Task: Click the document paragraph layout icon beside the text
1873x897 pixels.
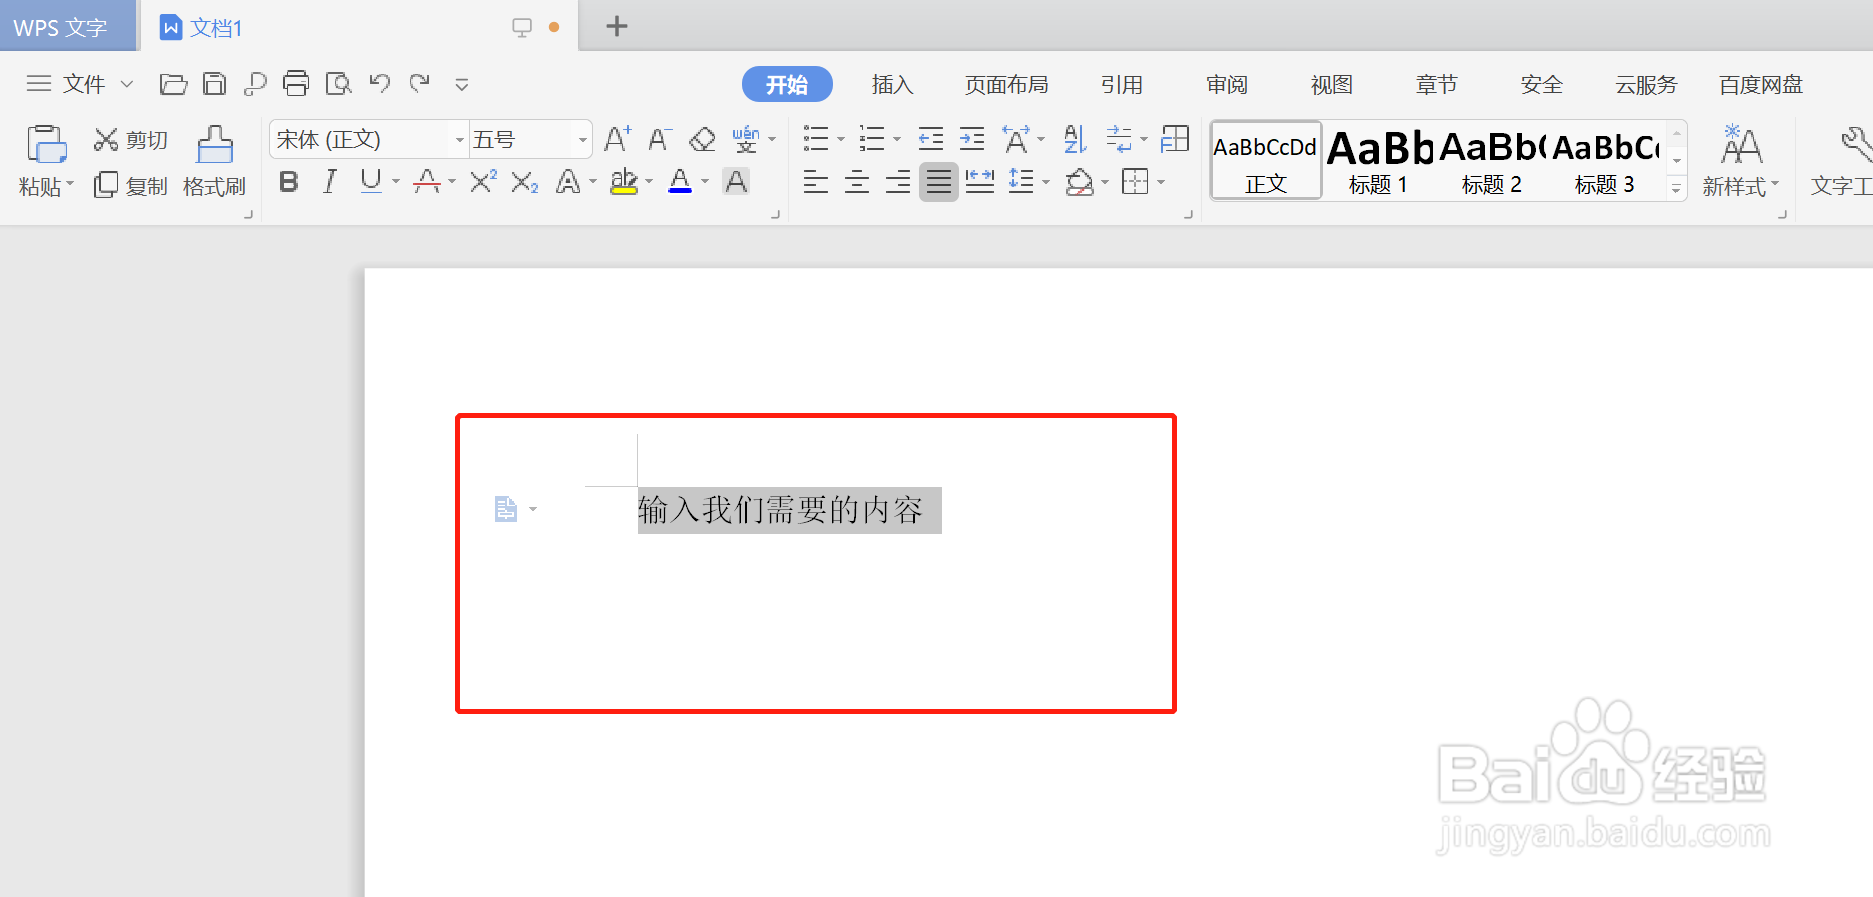Action: coord(506,509)
